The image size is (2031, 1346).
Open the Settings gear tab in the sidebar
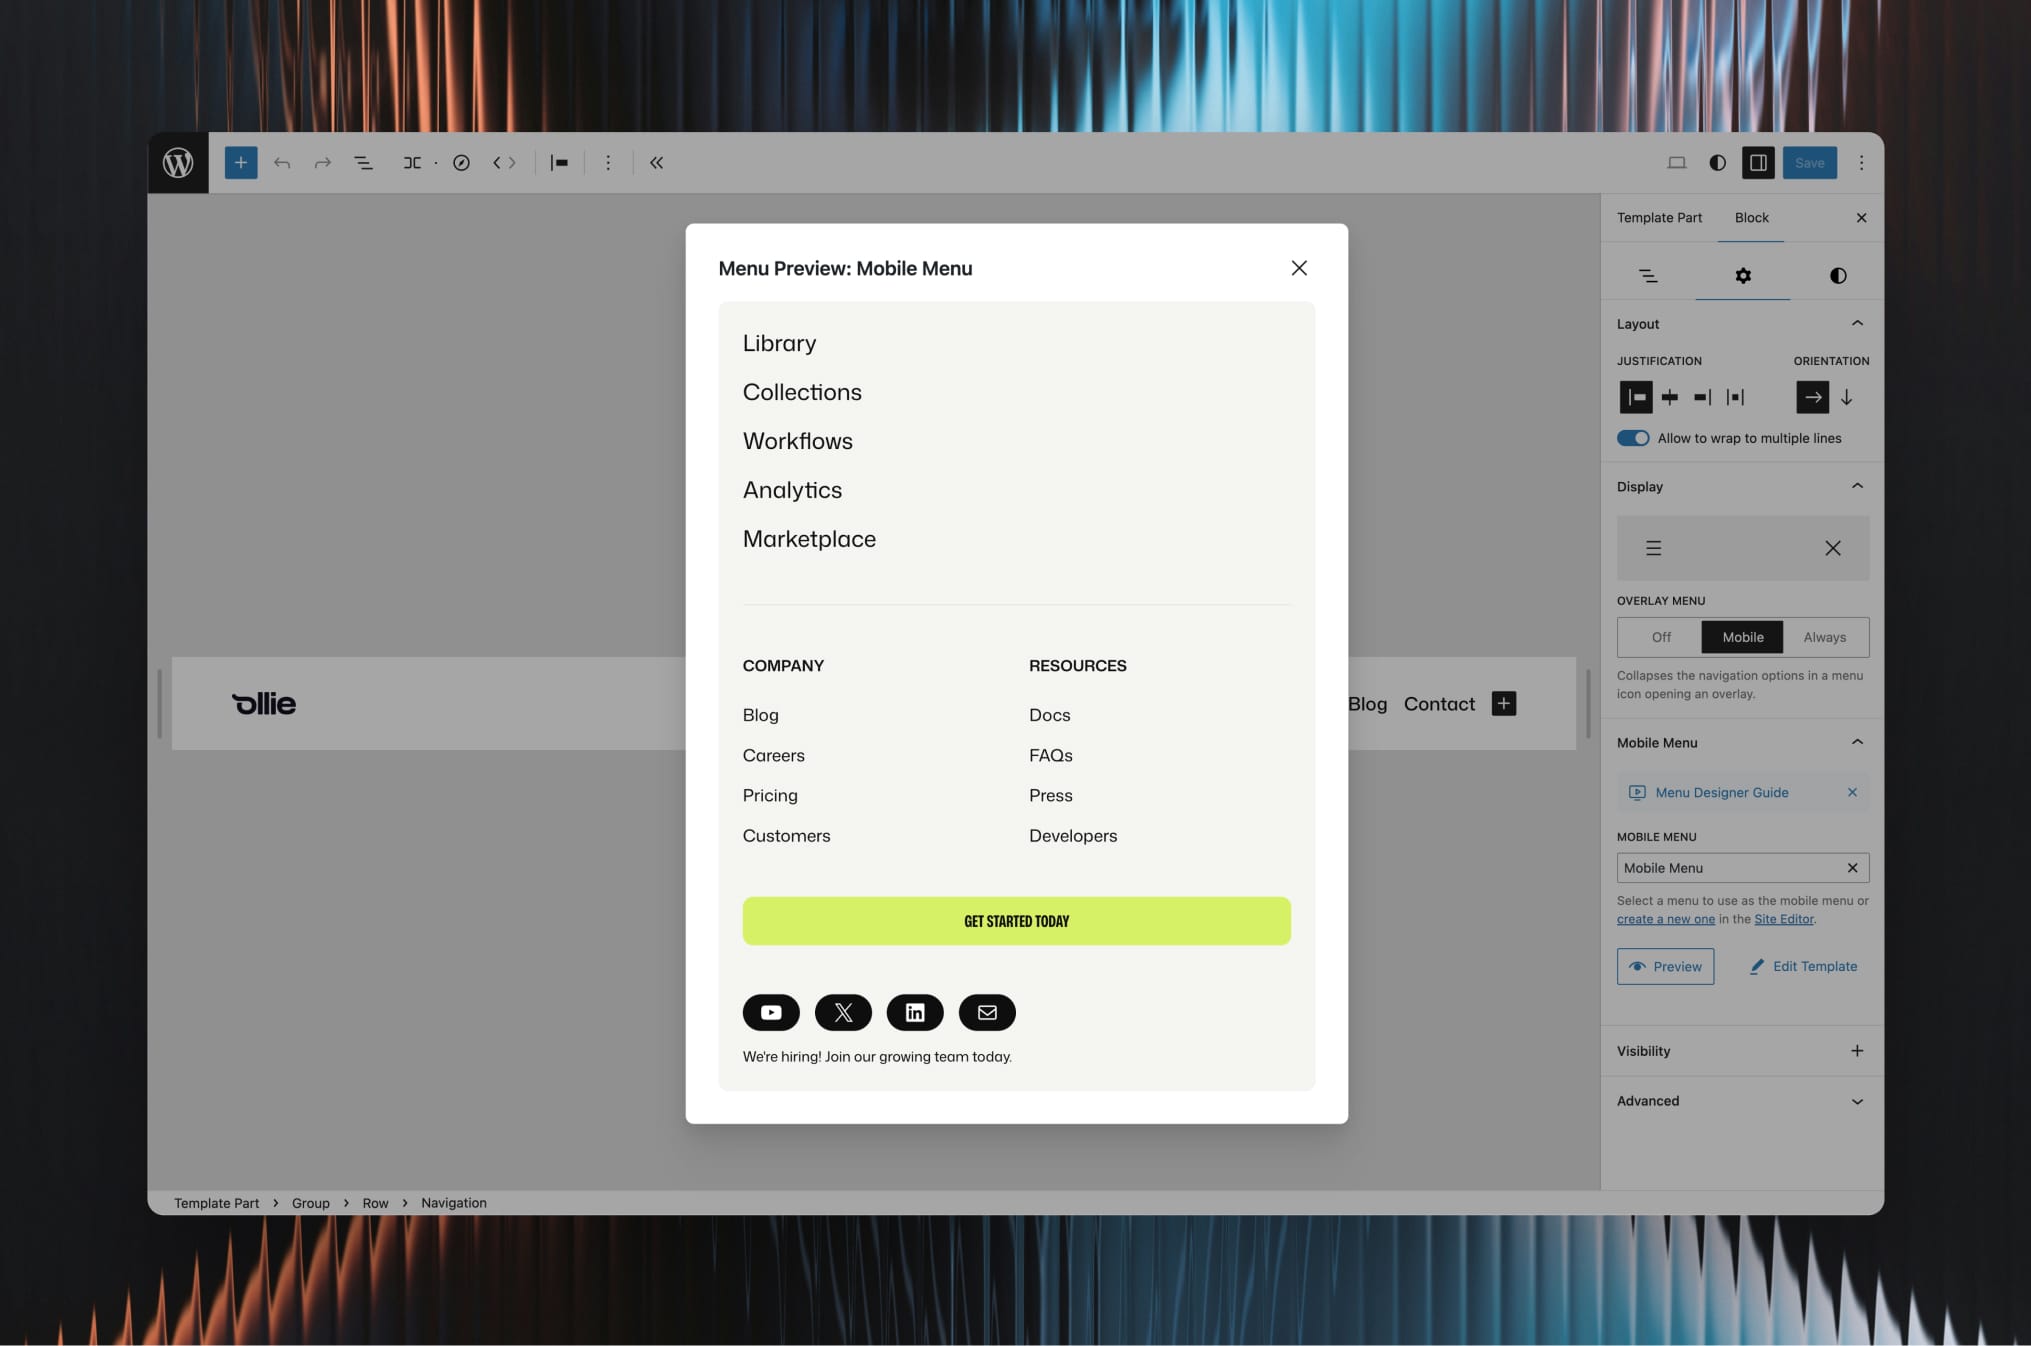1742,275
